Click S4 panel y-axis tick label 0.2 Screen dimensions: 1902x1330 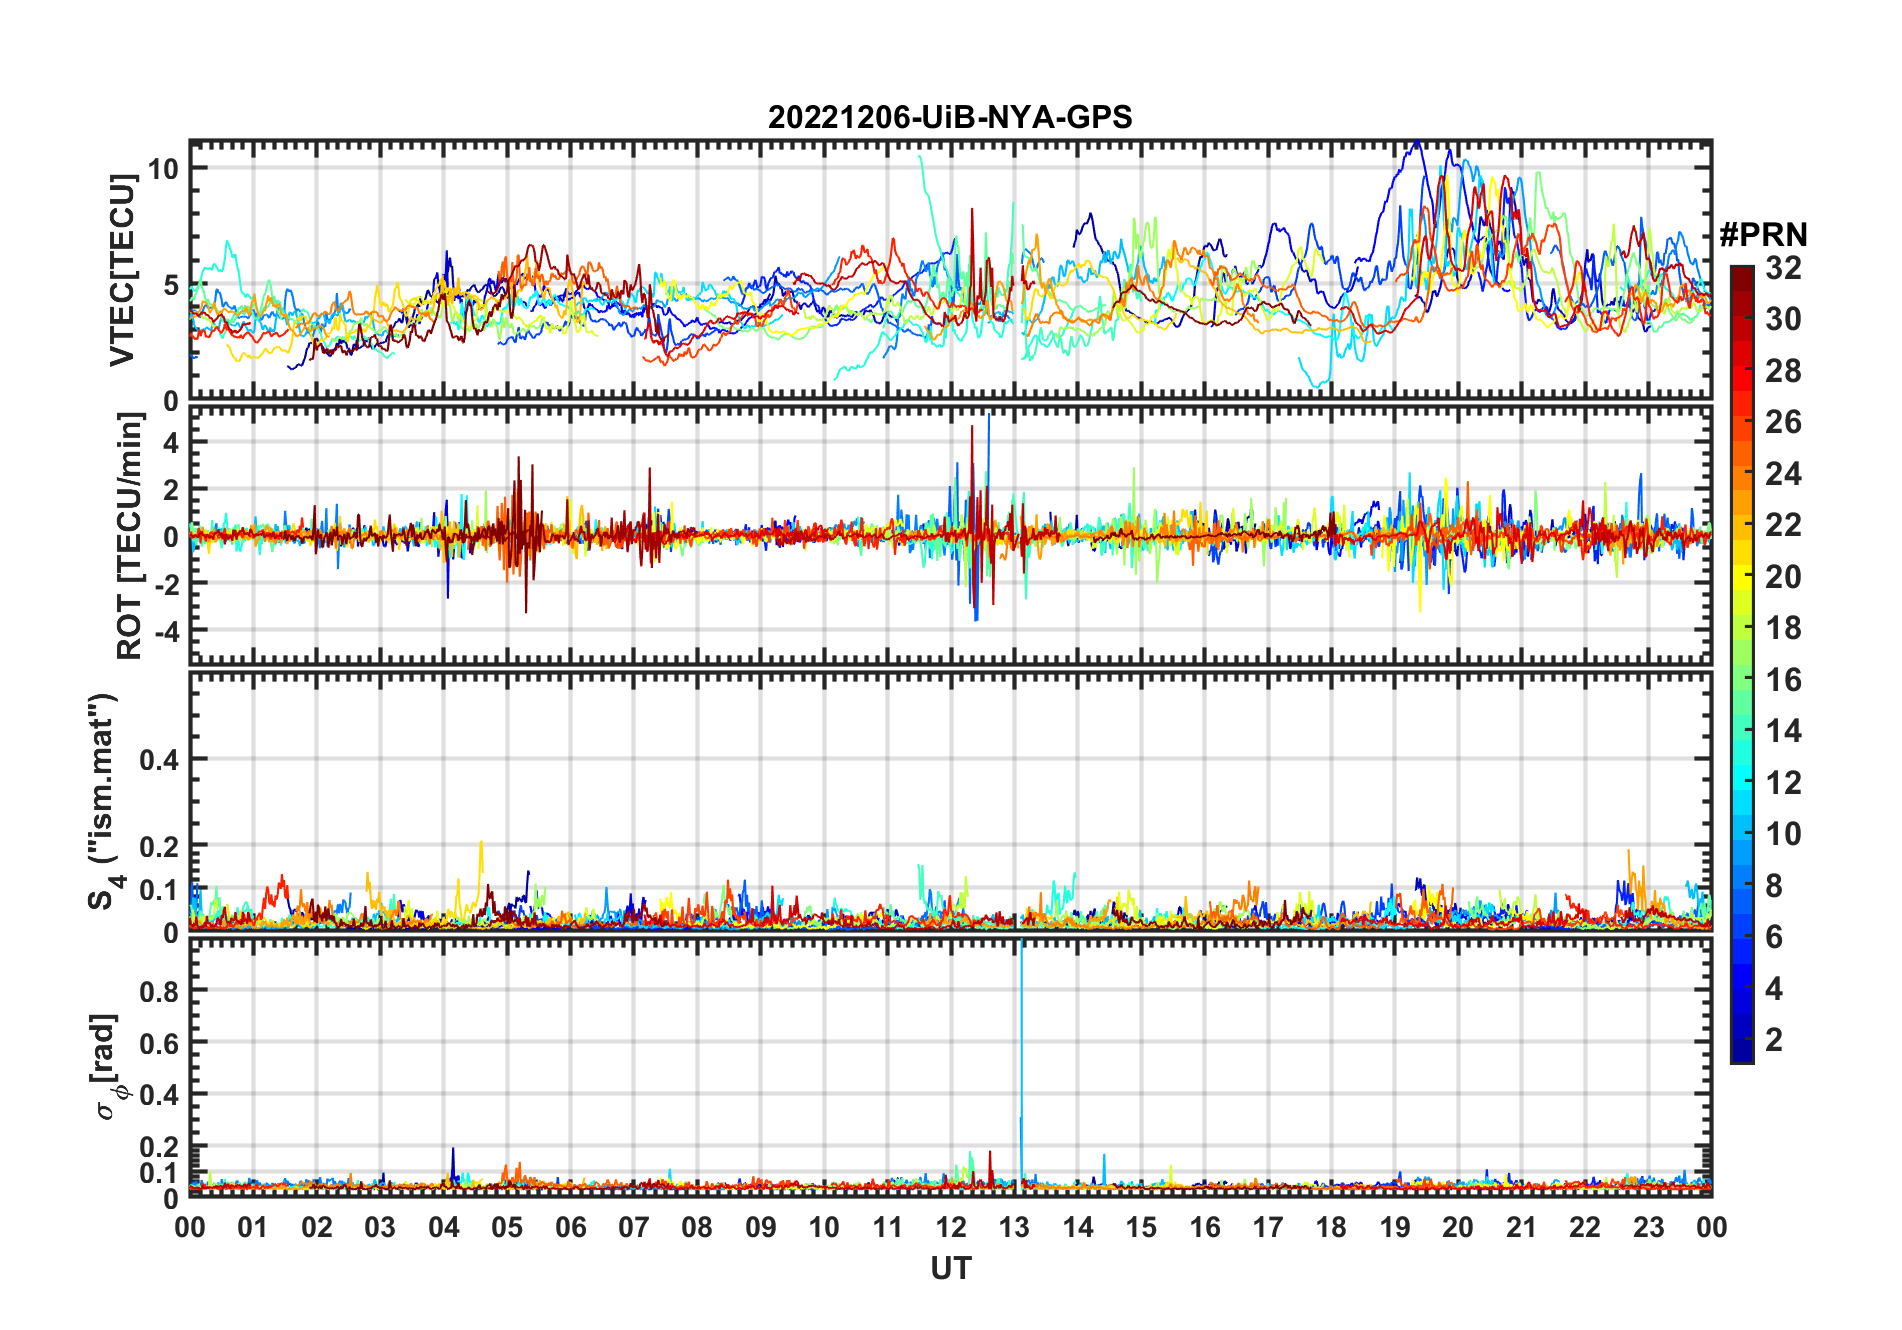pyautogui.click(x=160, y=847)
